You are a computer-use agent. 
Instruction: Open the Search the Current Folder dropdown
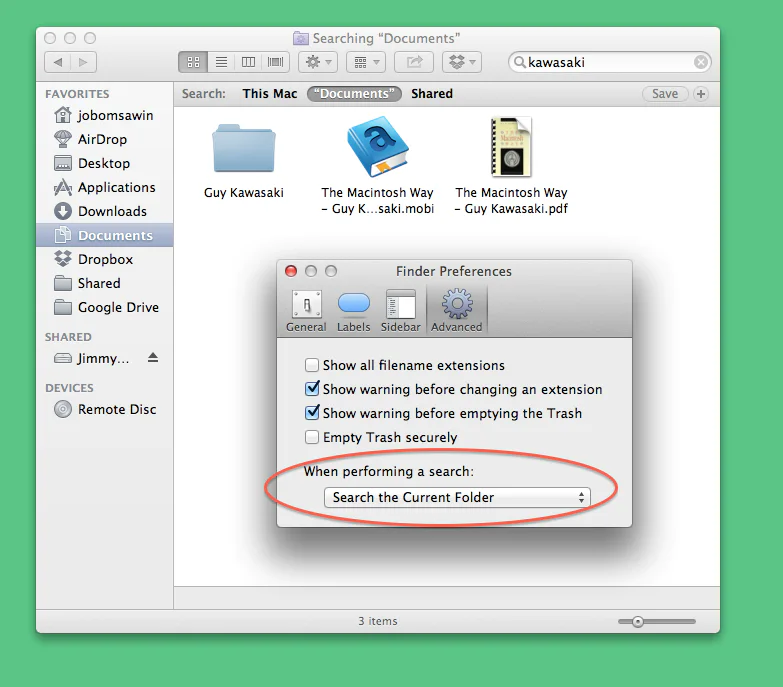click(457, 497)
